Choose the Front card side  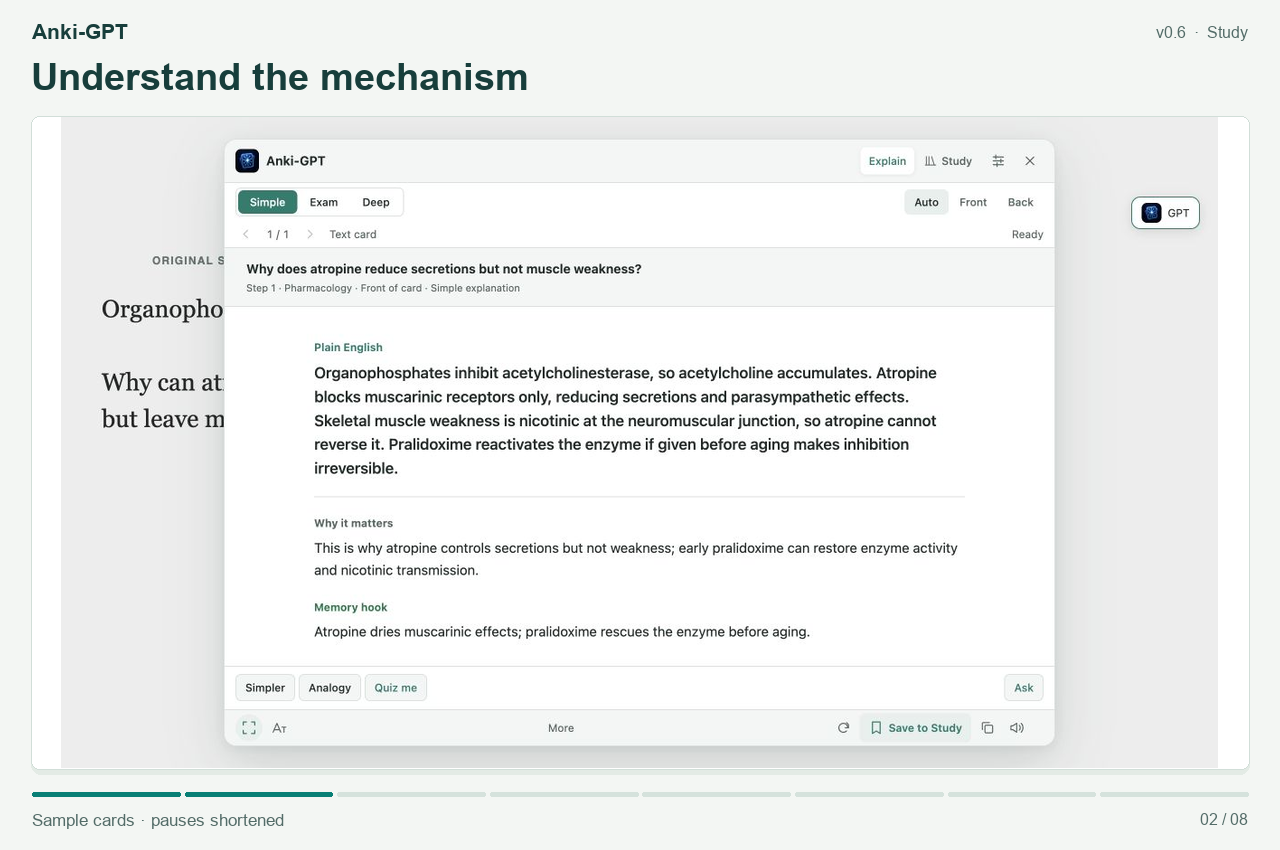point(973,202)
